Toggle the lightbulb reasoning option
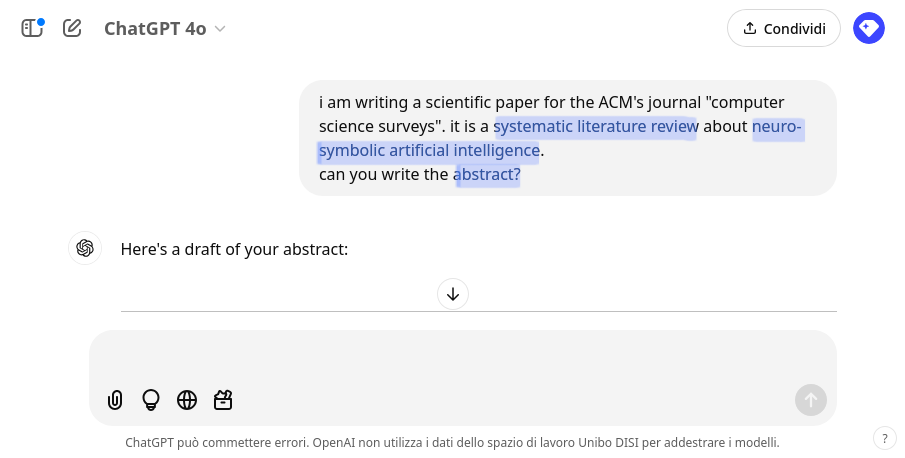This screenshot has height=458, width=905. [x=151, y=400]
